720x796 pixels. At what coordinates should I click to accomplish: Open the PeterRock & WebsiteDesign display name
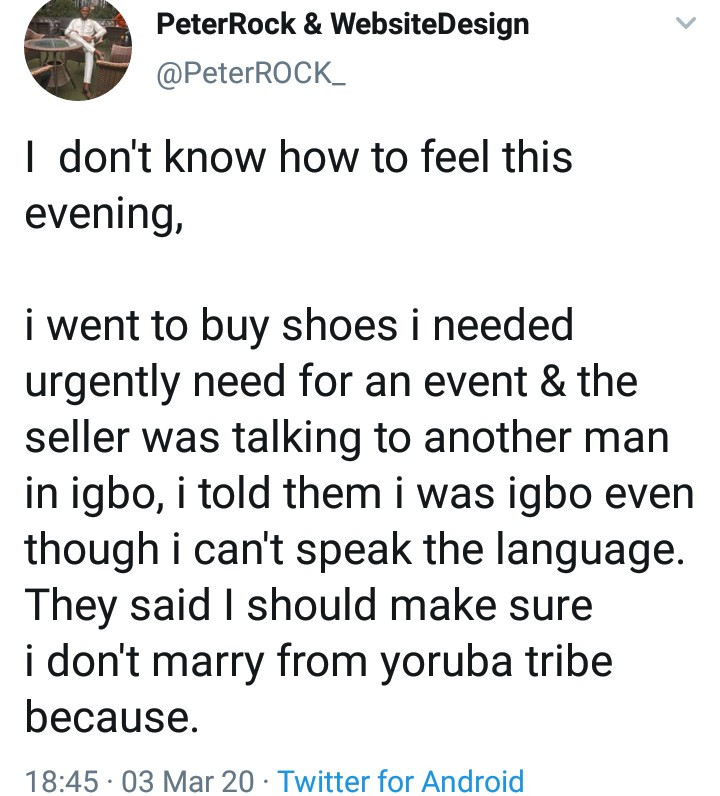(x=343, y=23)
